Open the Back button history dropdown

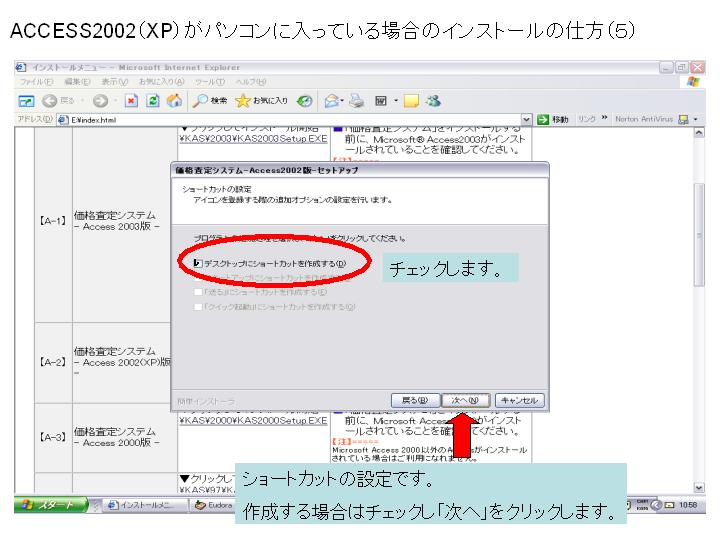[x=82, y=101]
